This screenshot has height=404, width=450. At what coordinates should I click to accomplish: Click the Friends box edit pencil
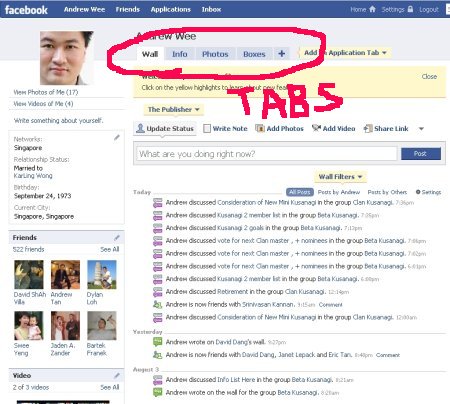click(x=117, y=237)
